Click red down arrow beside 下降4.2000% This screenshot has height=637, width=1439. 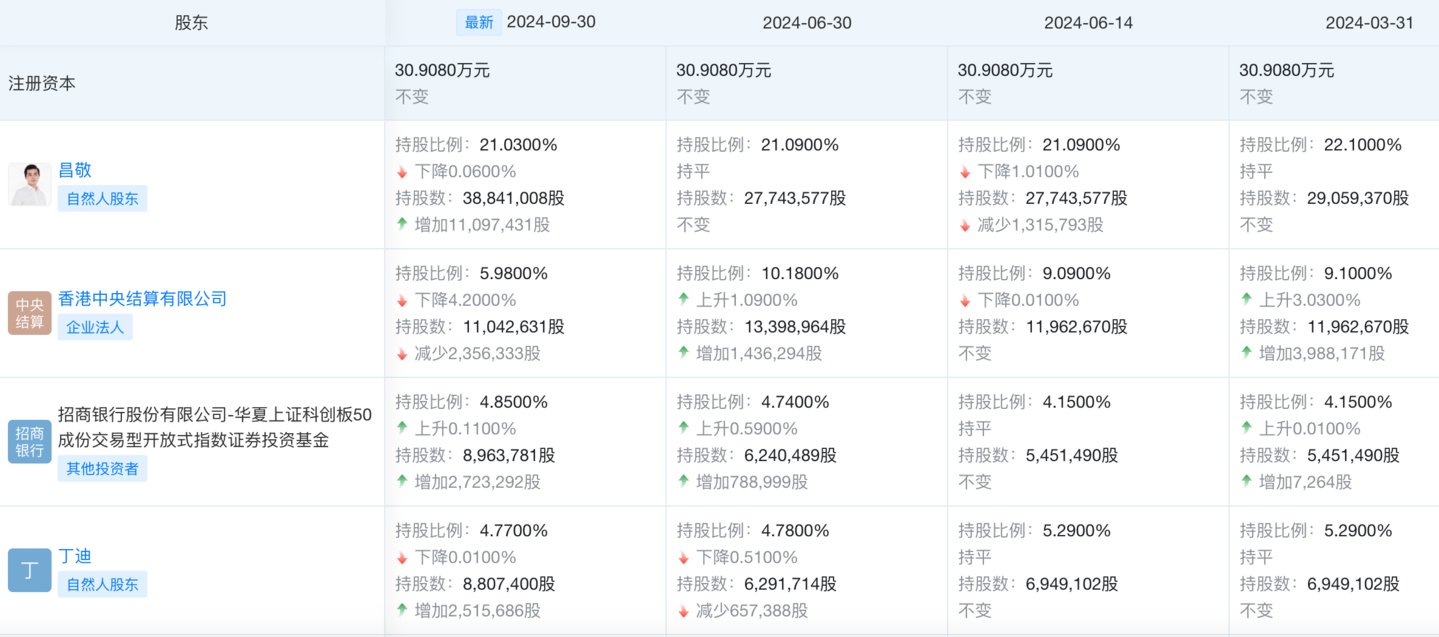click(402, 300)
